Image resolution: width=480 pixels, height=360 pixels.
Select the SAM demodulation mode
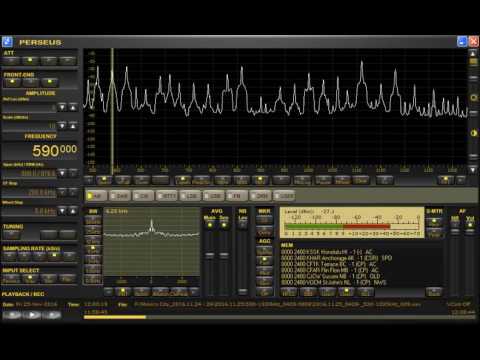(x=120, y=196)
